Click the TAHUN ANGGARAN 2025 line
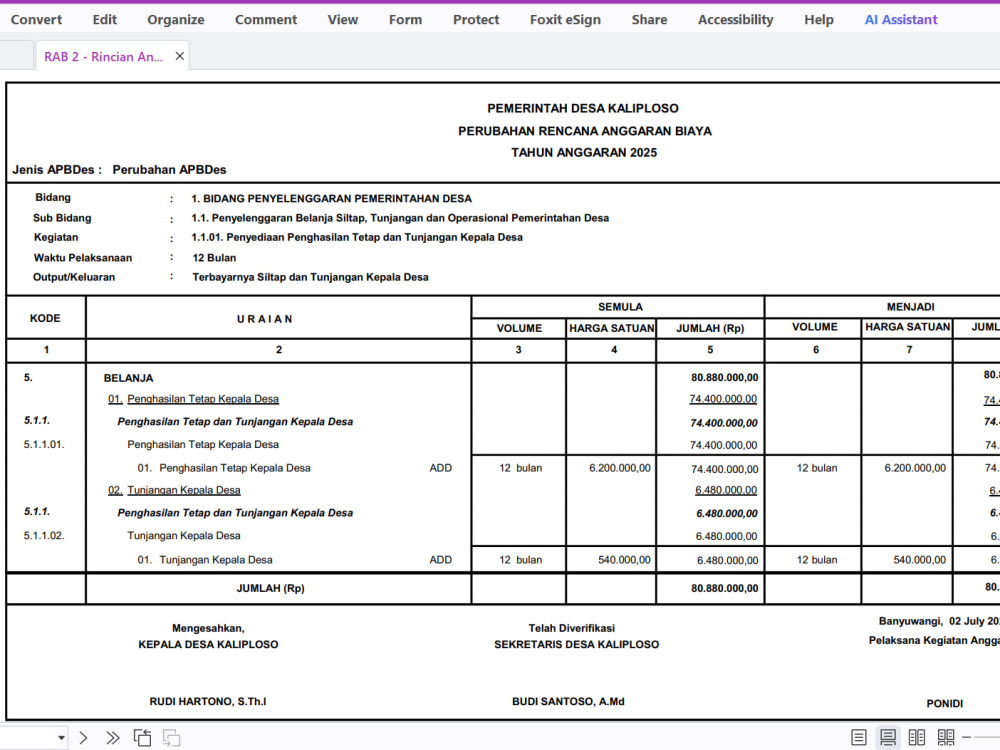Viewport: 1000px width, 750px height. (x=584, y=152)
